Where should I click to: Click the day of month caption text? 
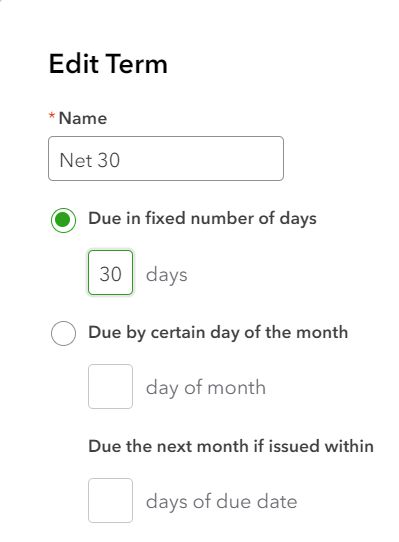pyautogui.click(x=206, y=388)
